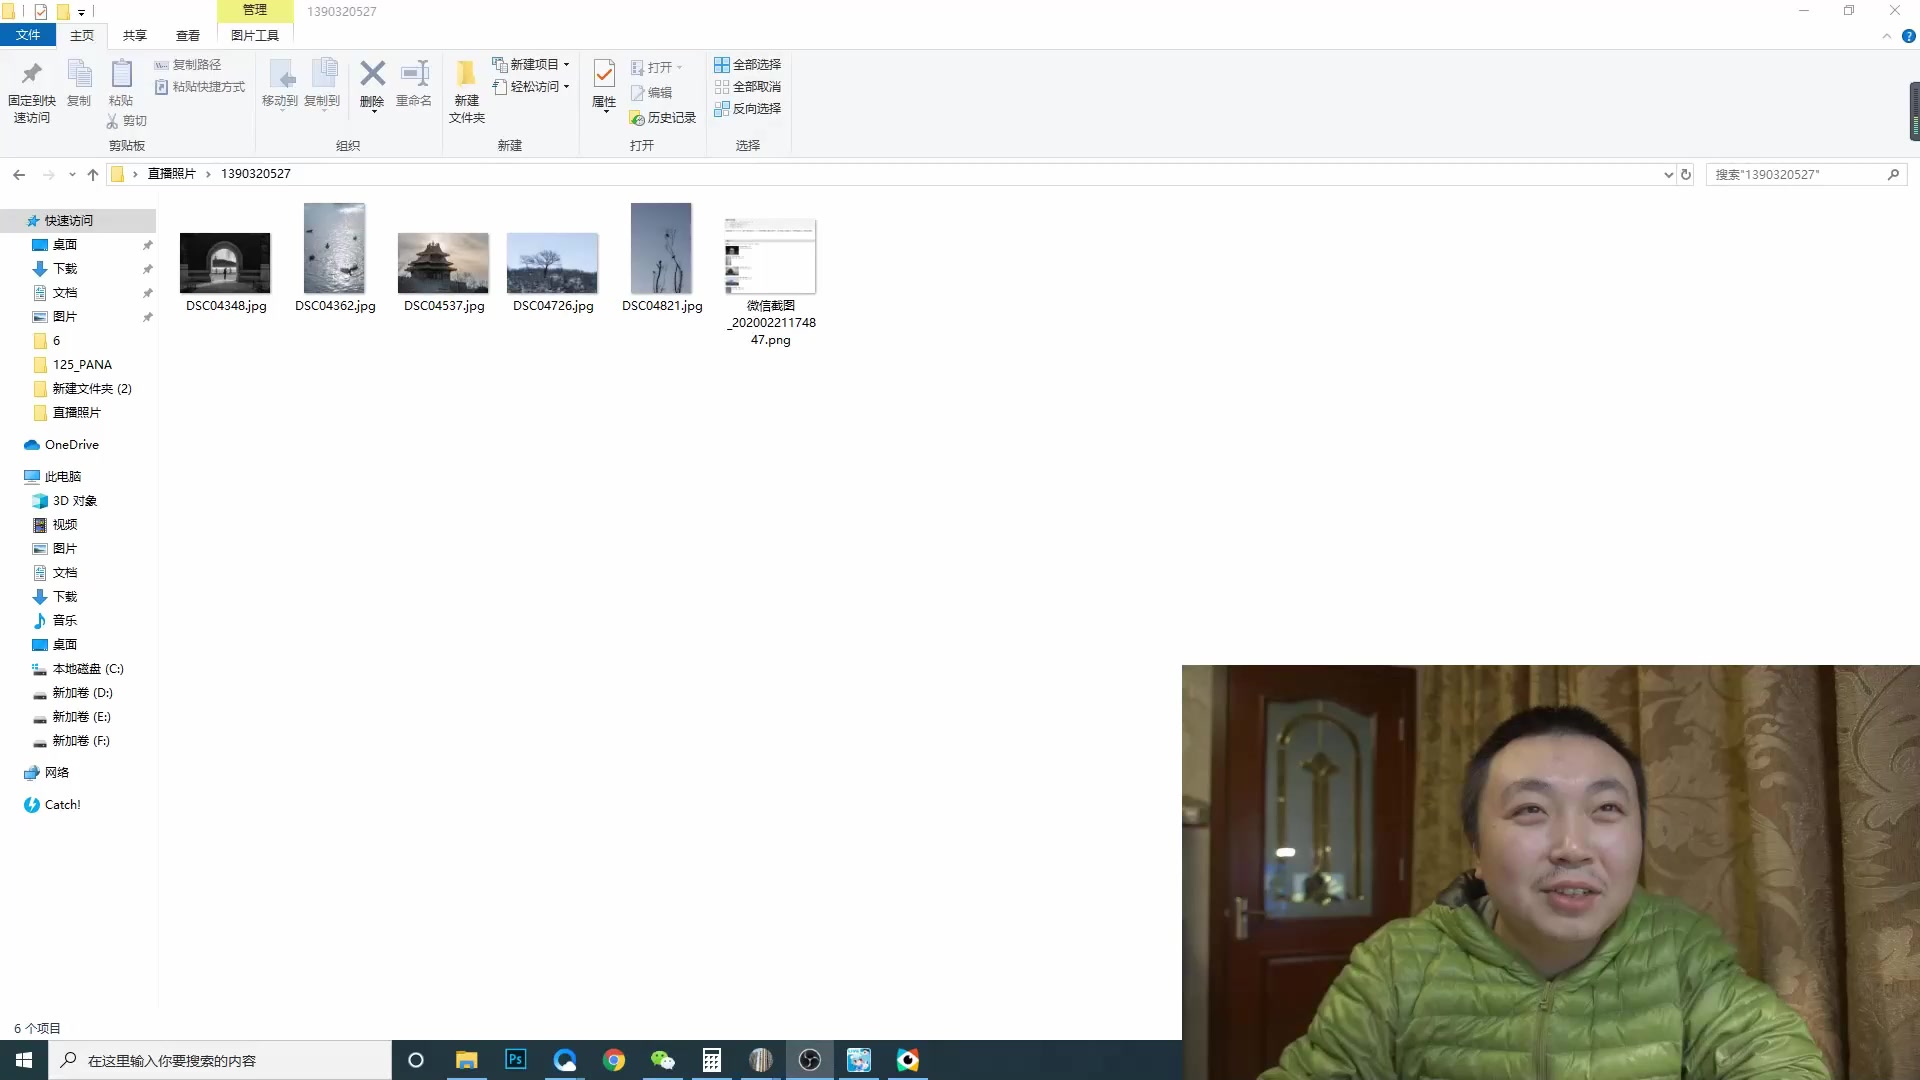Click the search magnifier icon
Screen dimensions: 1920x1080
tap(1893, 174)
